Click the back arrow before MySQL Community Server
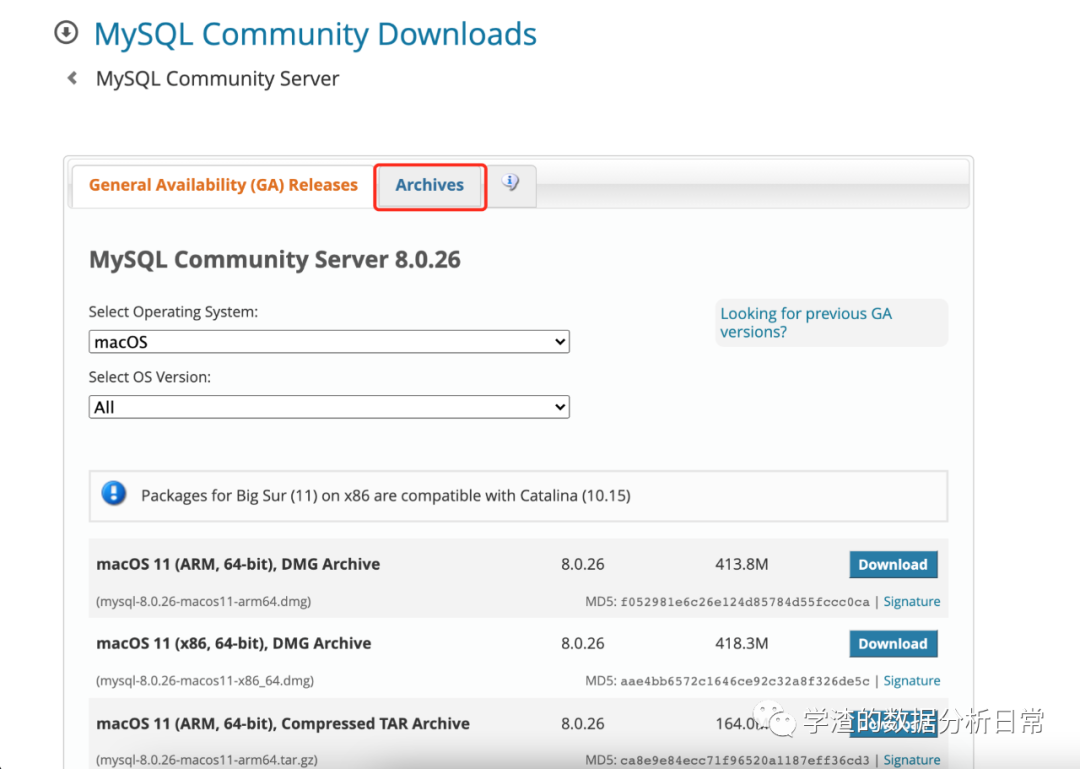This screenshot has width=1080, height=769. tap(72, 78)
